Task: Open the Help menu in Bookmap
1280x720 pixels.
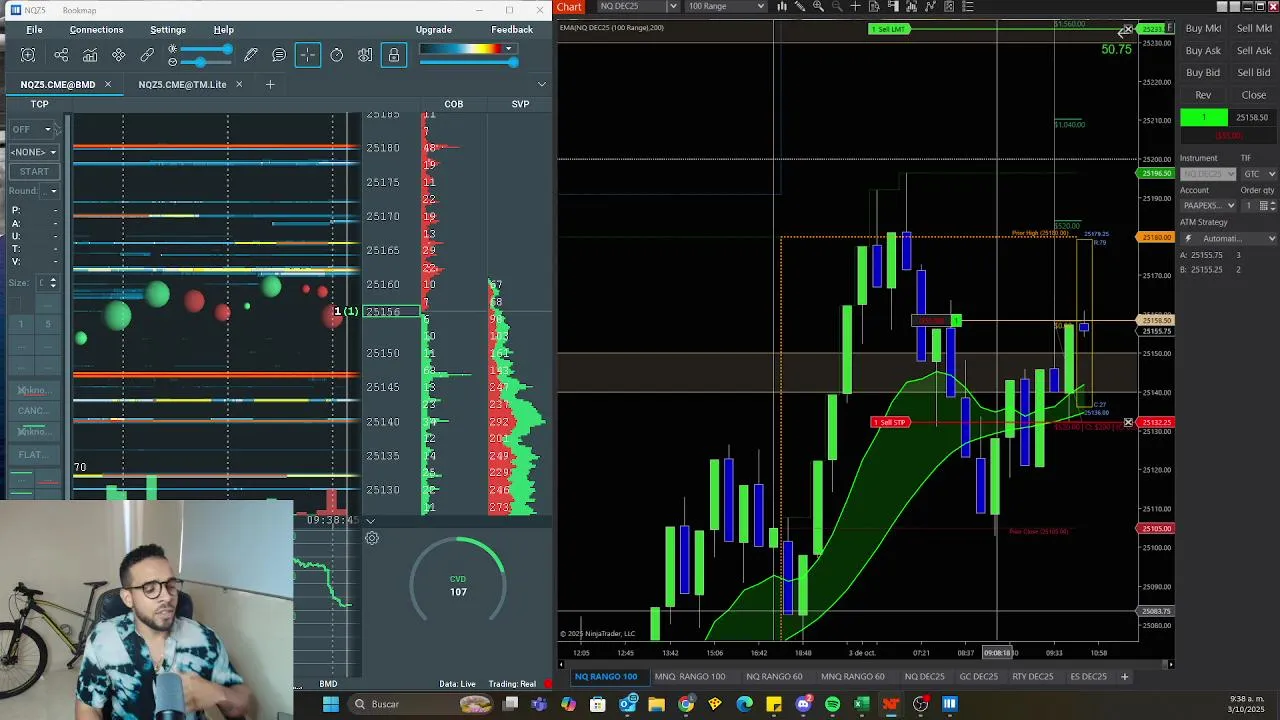Action: [224, 30]
